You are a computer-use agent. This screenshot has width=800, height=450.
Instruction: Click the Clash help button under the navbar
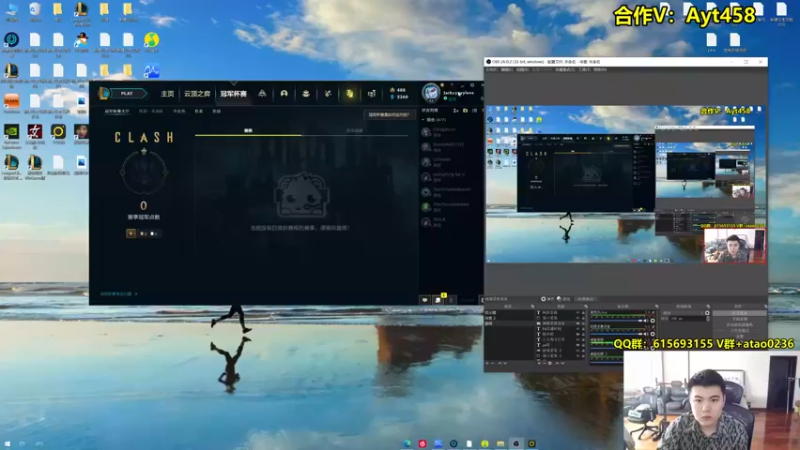[389, 115]
